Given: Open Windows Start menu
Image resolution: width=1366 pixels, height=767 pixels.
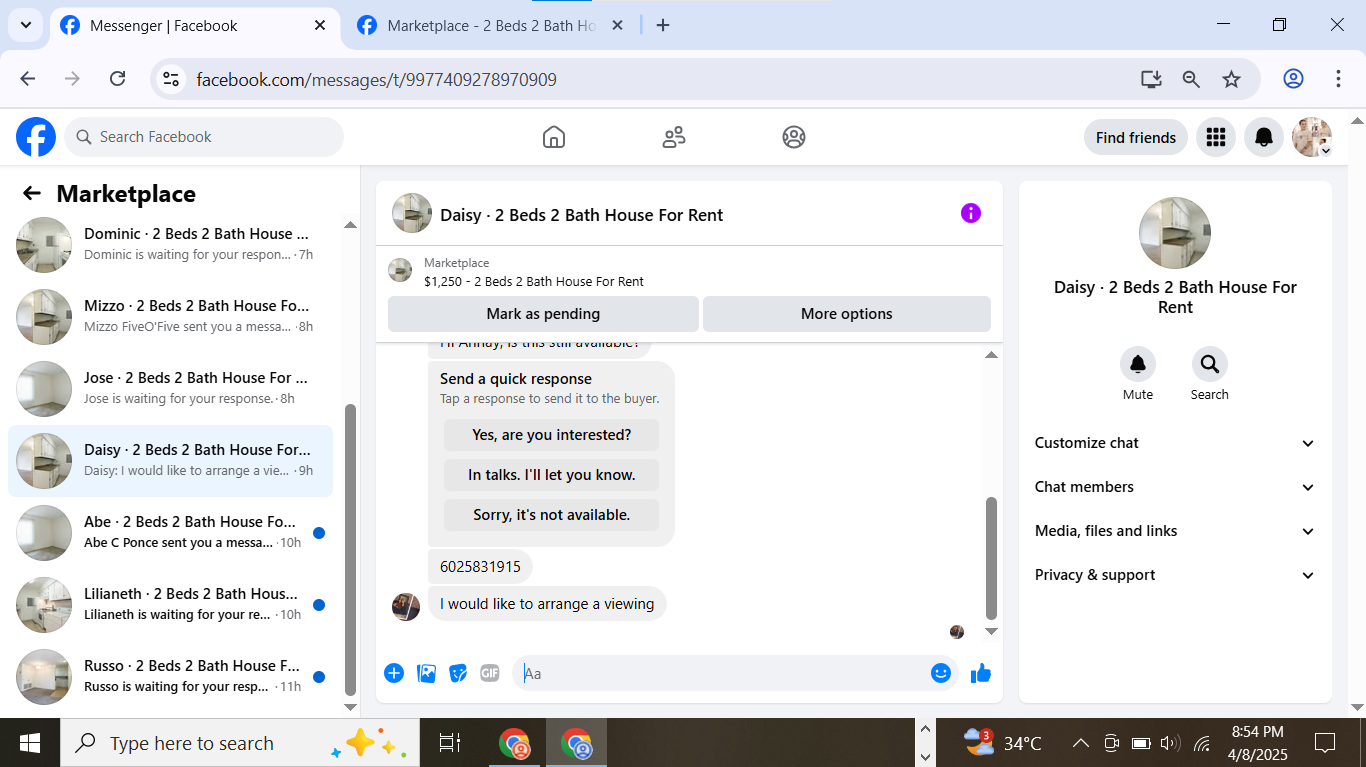Looking at the screenshot, I should pos(30,743).
